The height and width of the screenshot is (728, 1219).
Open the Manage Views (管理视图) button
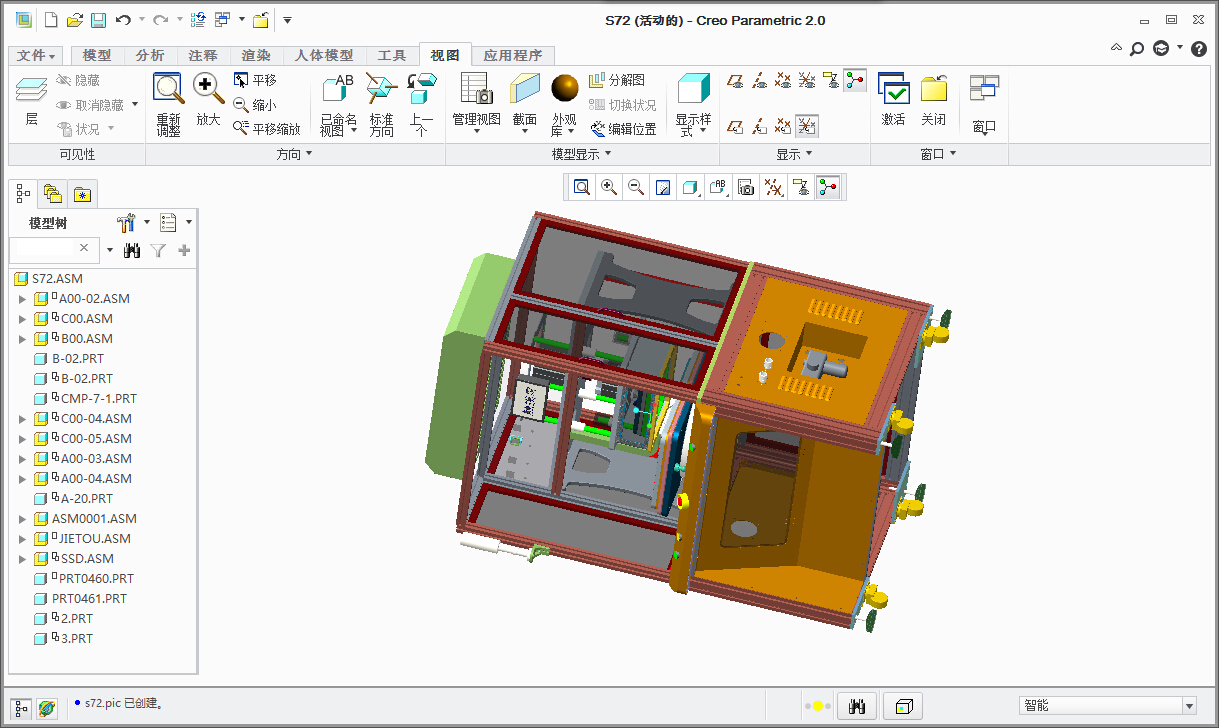pyautogui.click(x=476, y=104)
